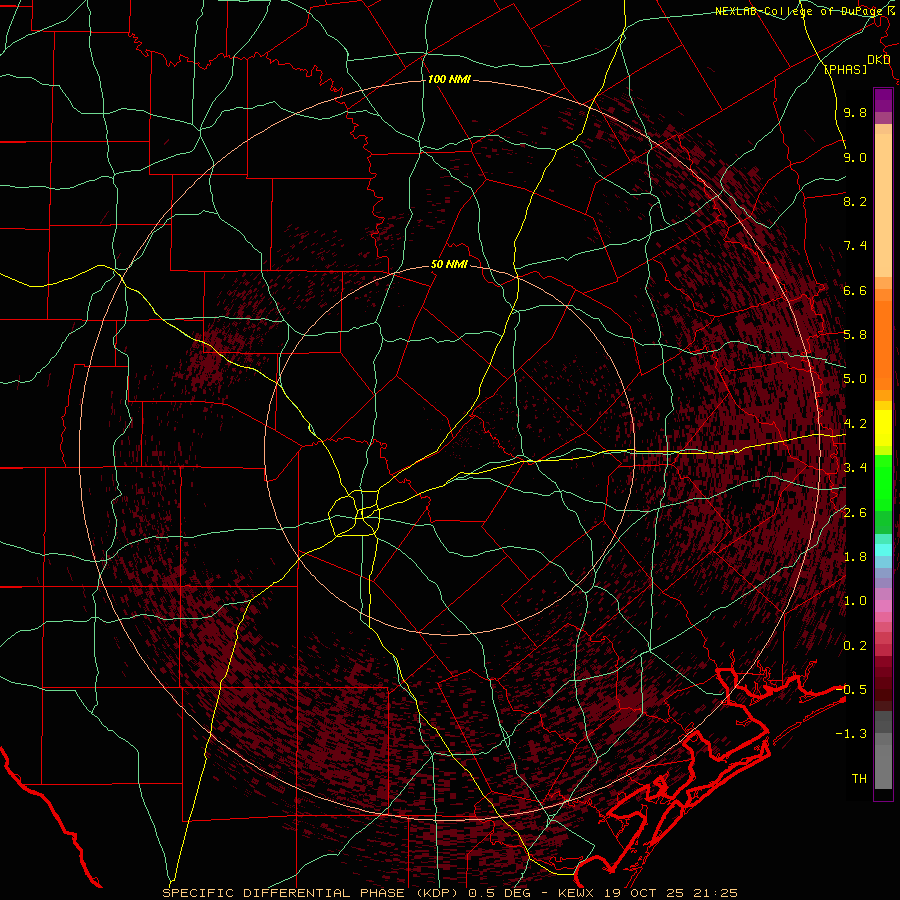
Task: Click the 1.0 value on the scale
Action: click(x=855, y=601)
